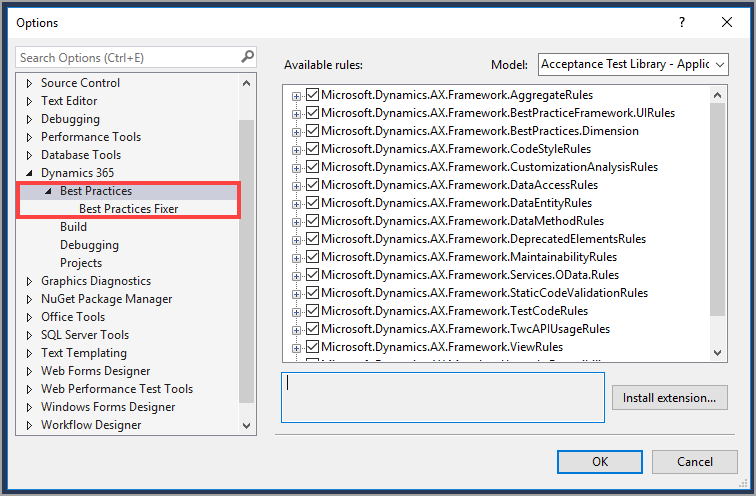Expand the AggregateRules node plus box
The height and width of the screenshot is (496, 756).
pos(296,96)
